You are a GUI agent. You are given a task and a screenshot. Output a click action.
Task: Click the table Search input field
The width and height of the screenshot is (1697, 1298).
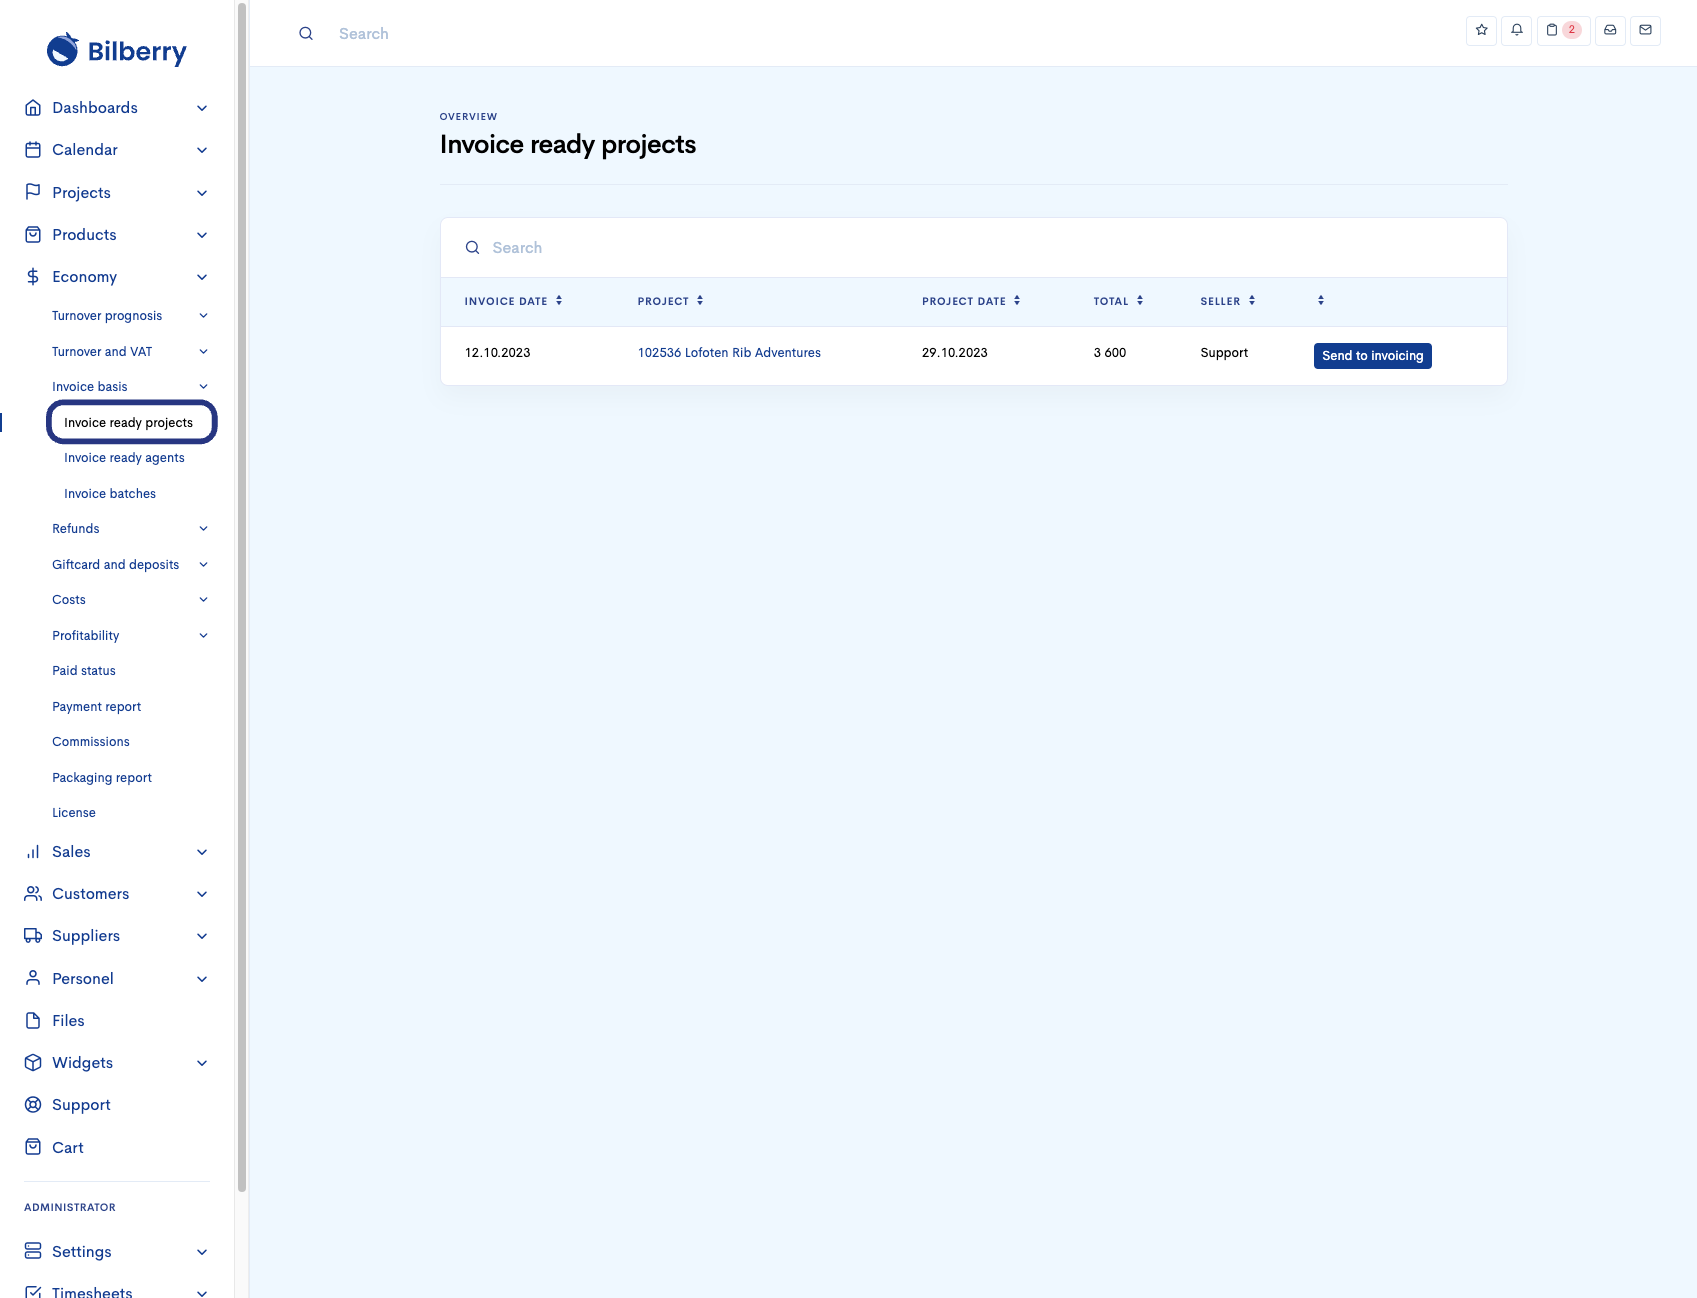980,248
